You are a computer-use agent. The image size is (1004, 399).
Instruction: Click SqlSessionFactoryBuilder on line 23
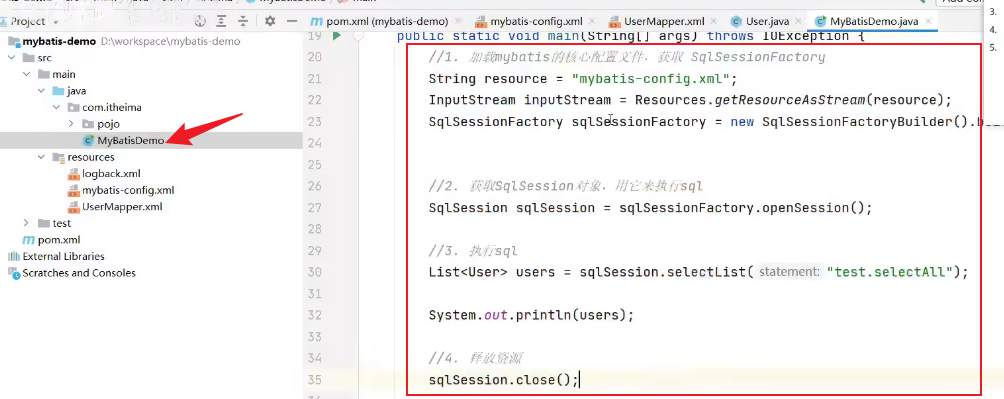coord(857,122)
